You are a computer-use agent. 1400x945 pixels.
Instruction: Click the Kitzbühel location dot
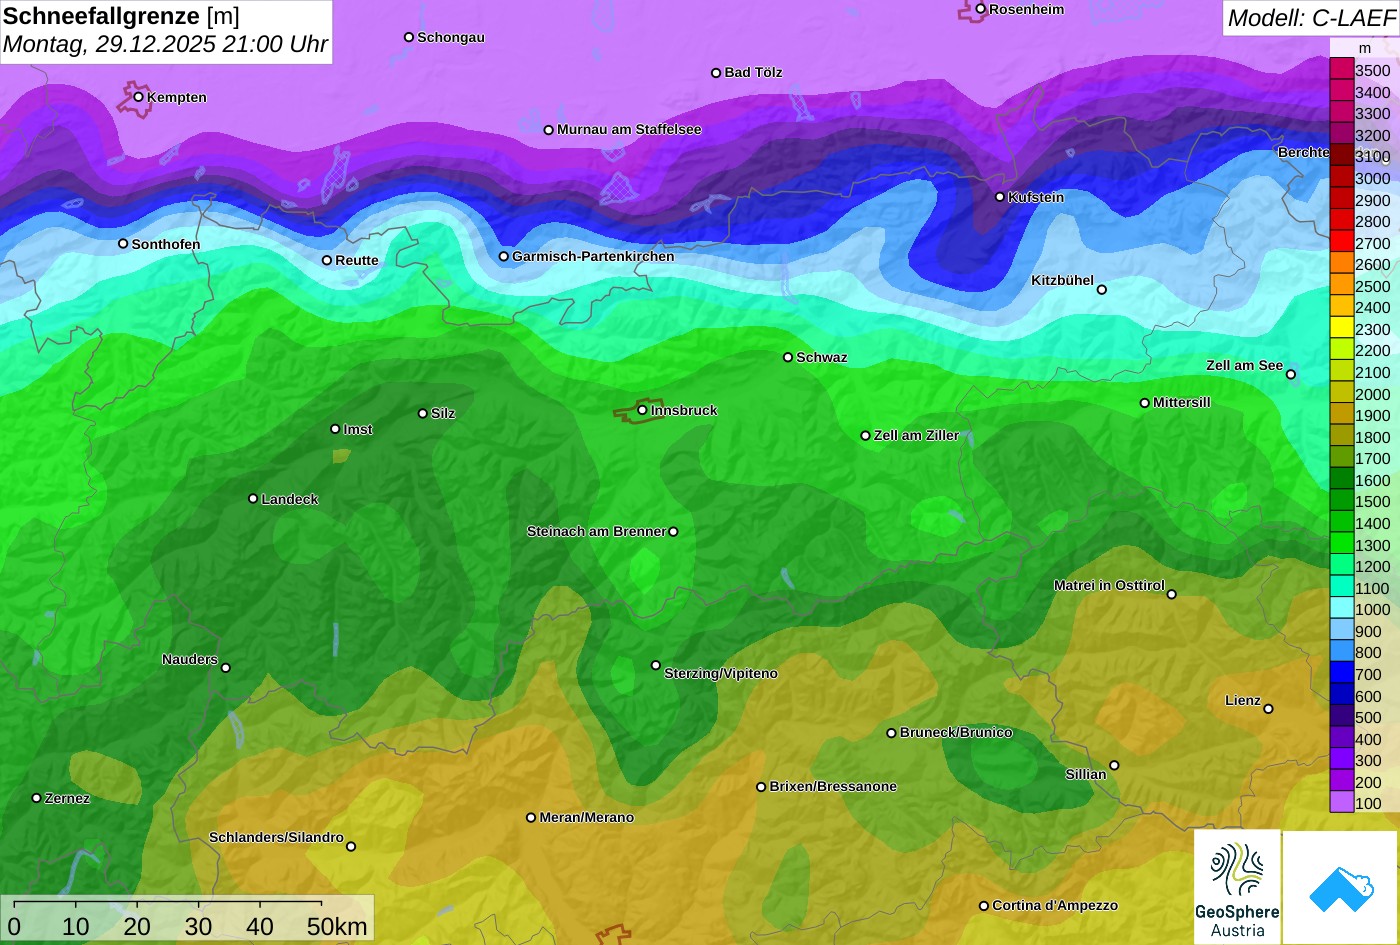pos(1102,290)
